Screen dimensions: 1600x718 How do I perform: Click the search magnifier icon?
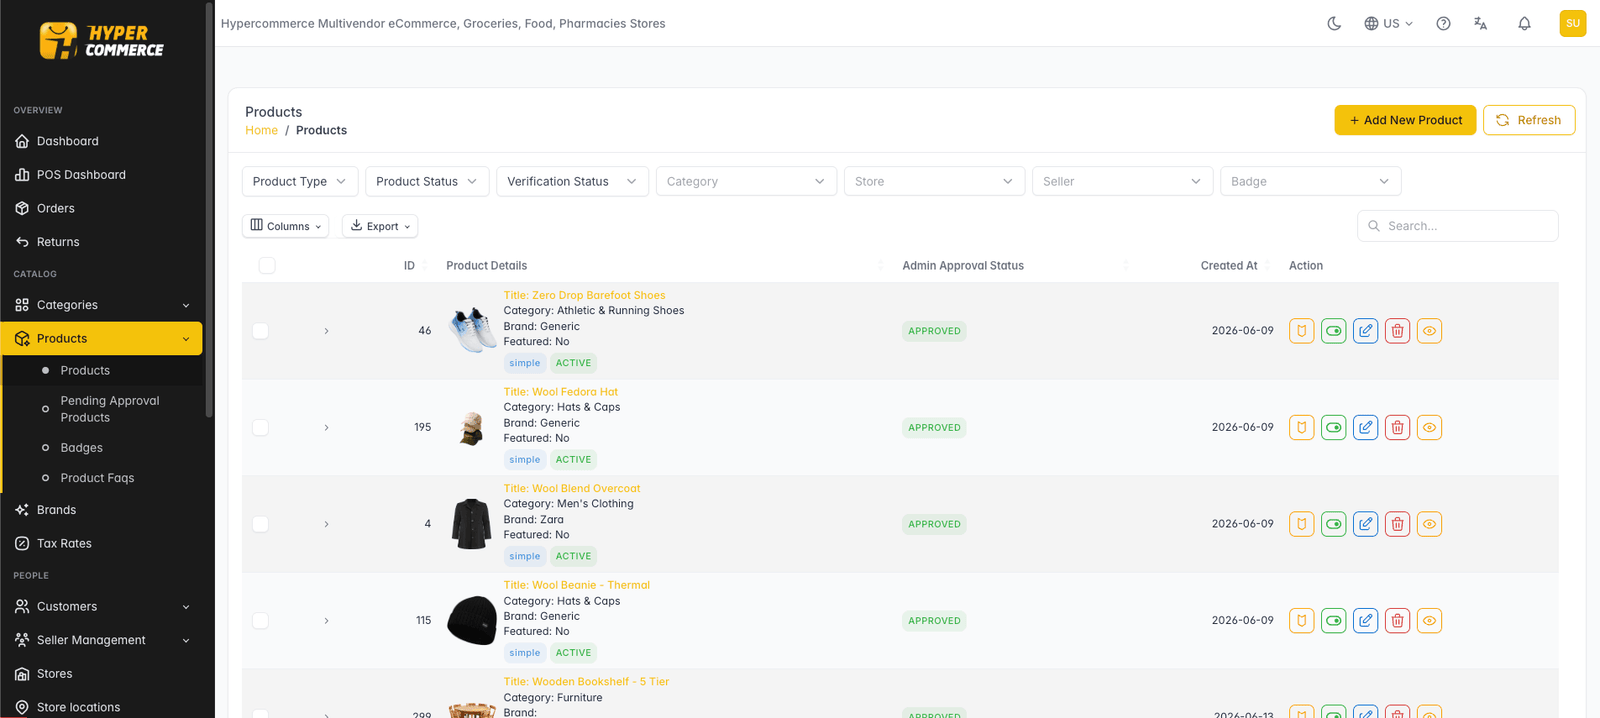click(x=1374, y=226)
